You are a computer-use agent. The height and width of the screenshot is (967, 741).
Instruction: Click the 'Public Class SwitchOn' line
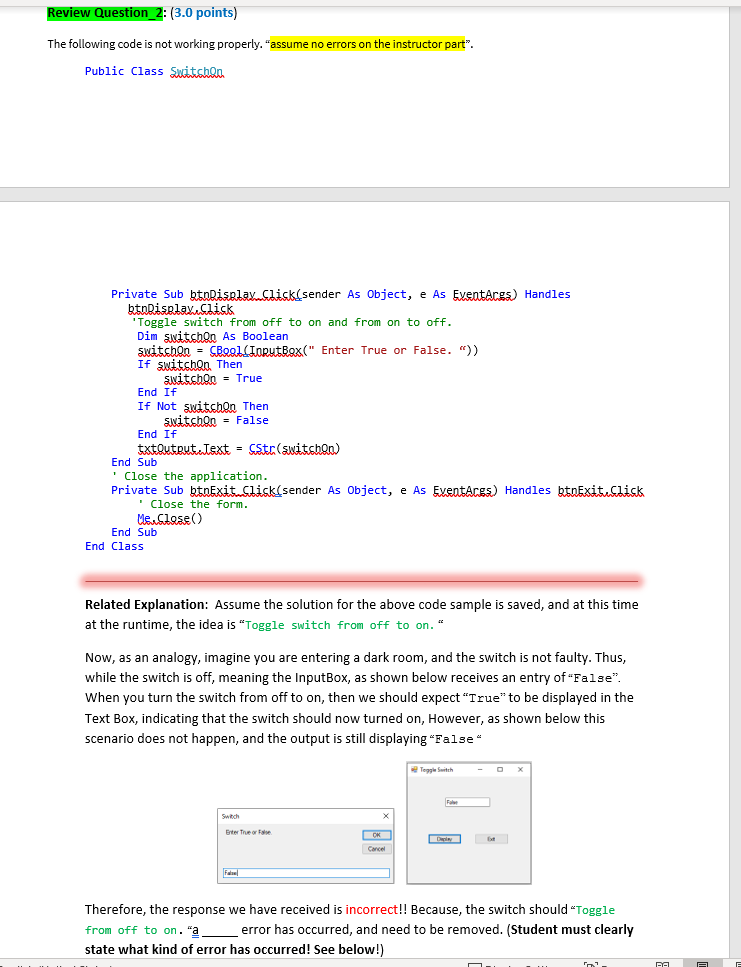point(154,72)
